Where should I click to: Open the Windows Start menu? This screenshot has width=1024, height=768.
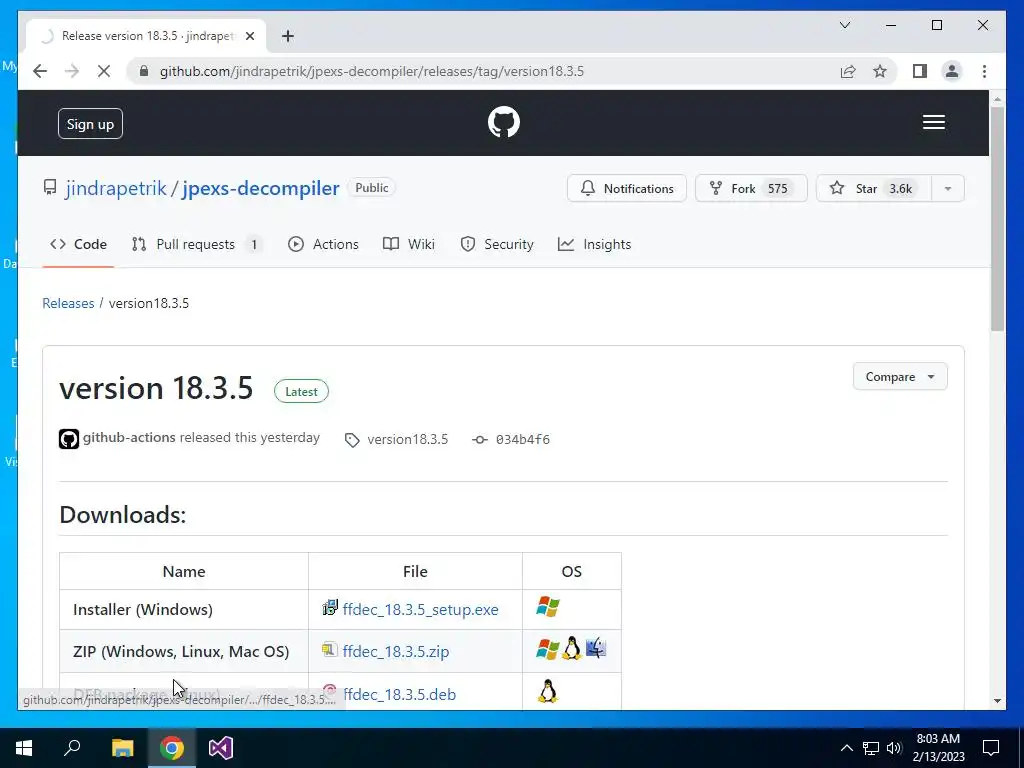[x=24, y=748]
